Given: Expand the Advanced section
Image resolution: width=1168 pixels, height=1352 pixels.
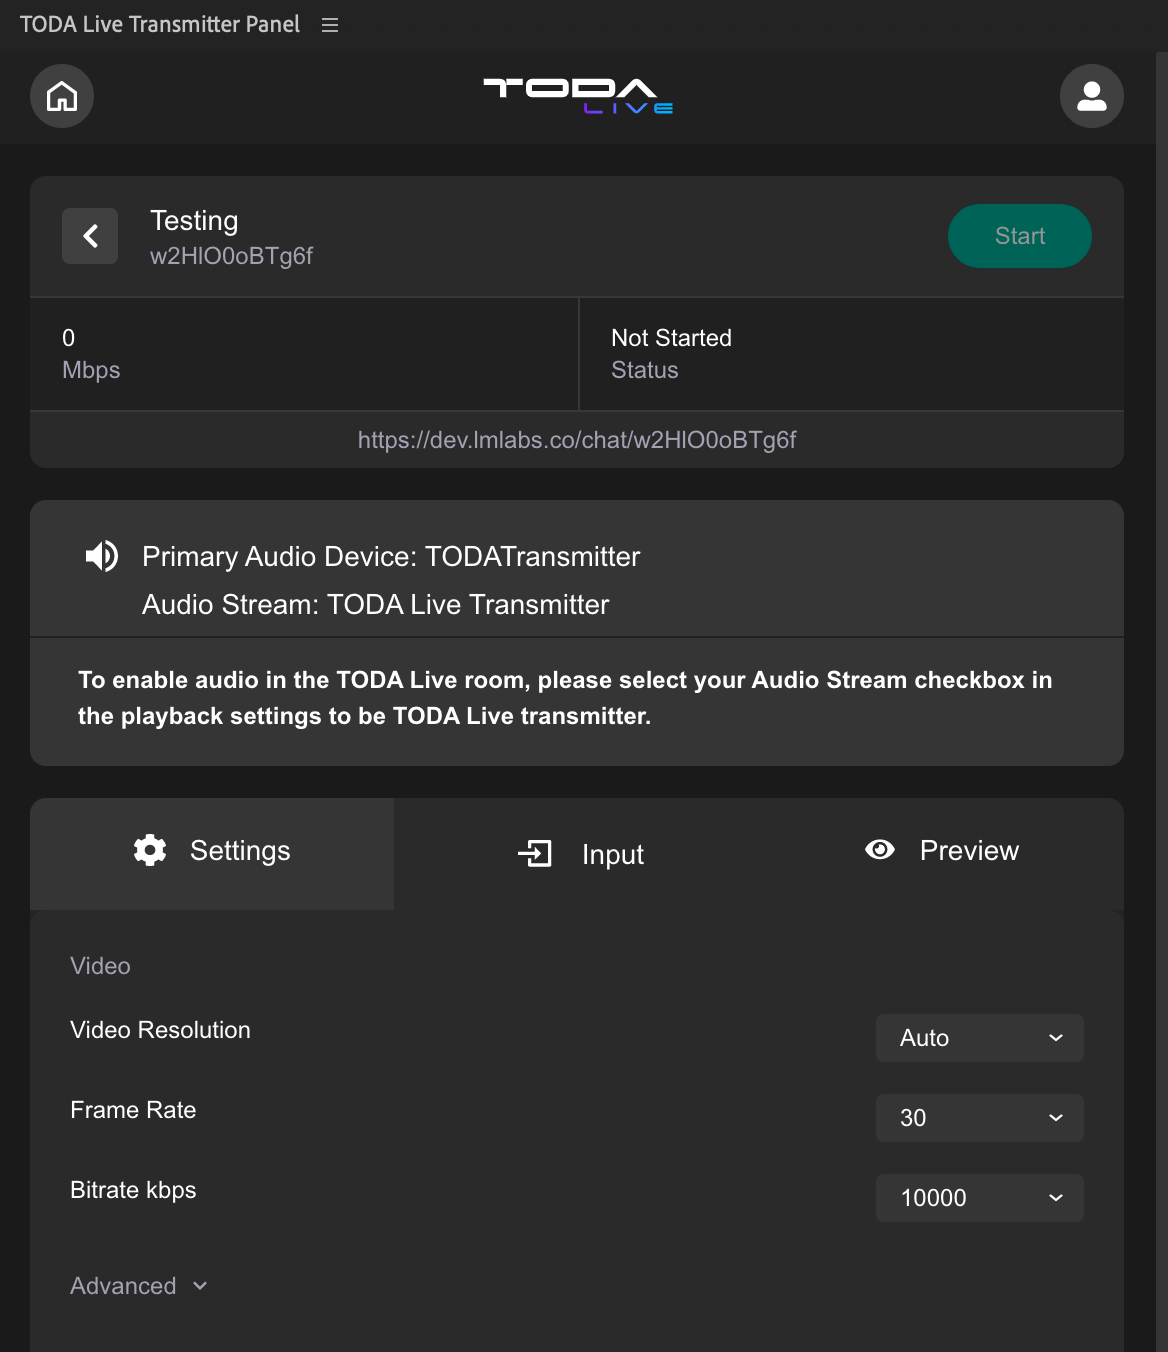Looking at the screenshot, I should (x=139, y=1286).
